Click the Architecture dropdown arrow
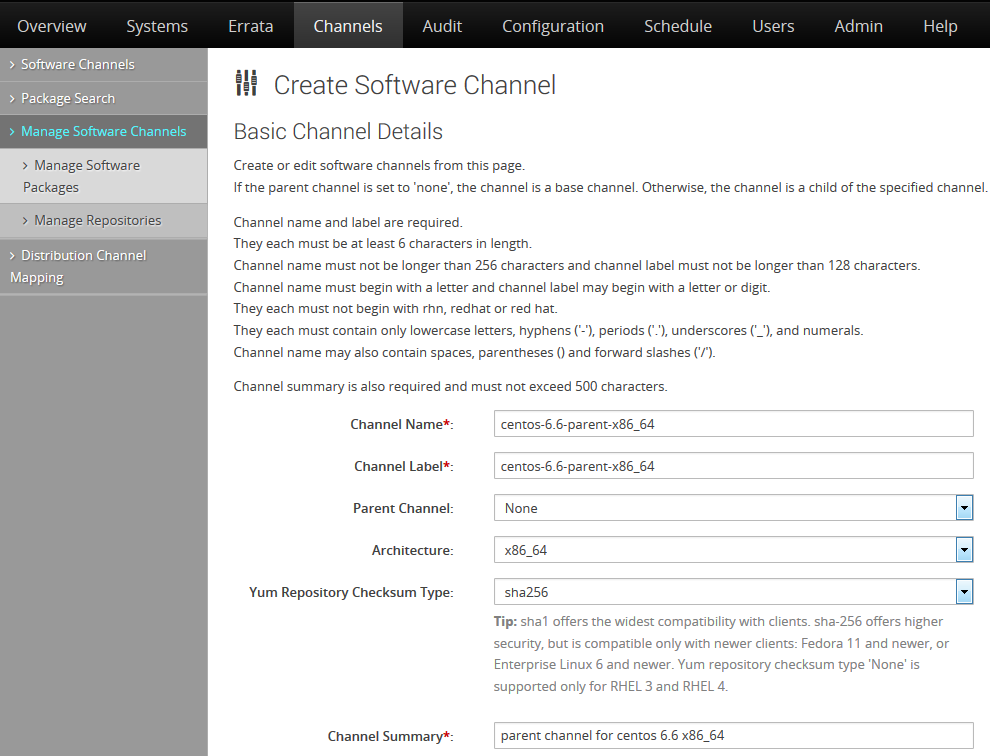 (964, 550)
